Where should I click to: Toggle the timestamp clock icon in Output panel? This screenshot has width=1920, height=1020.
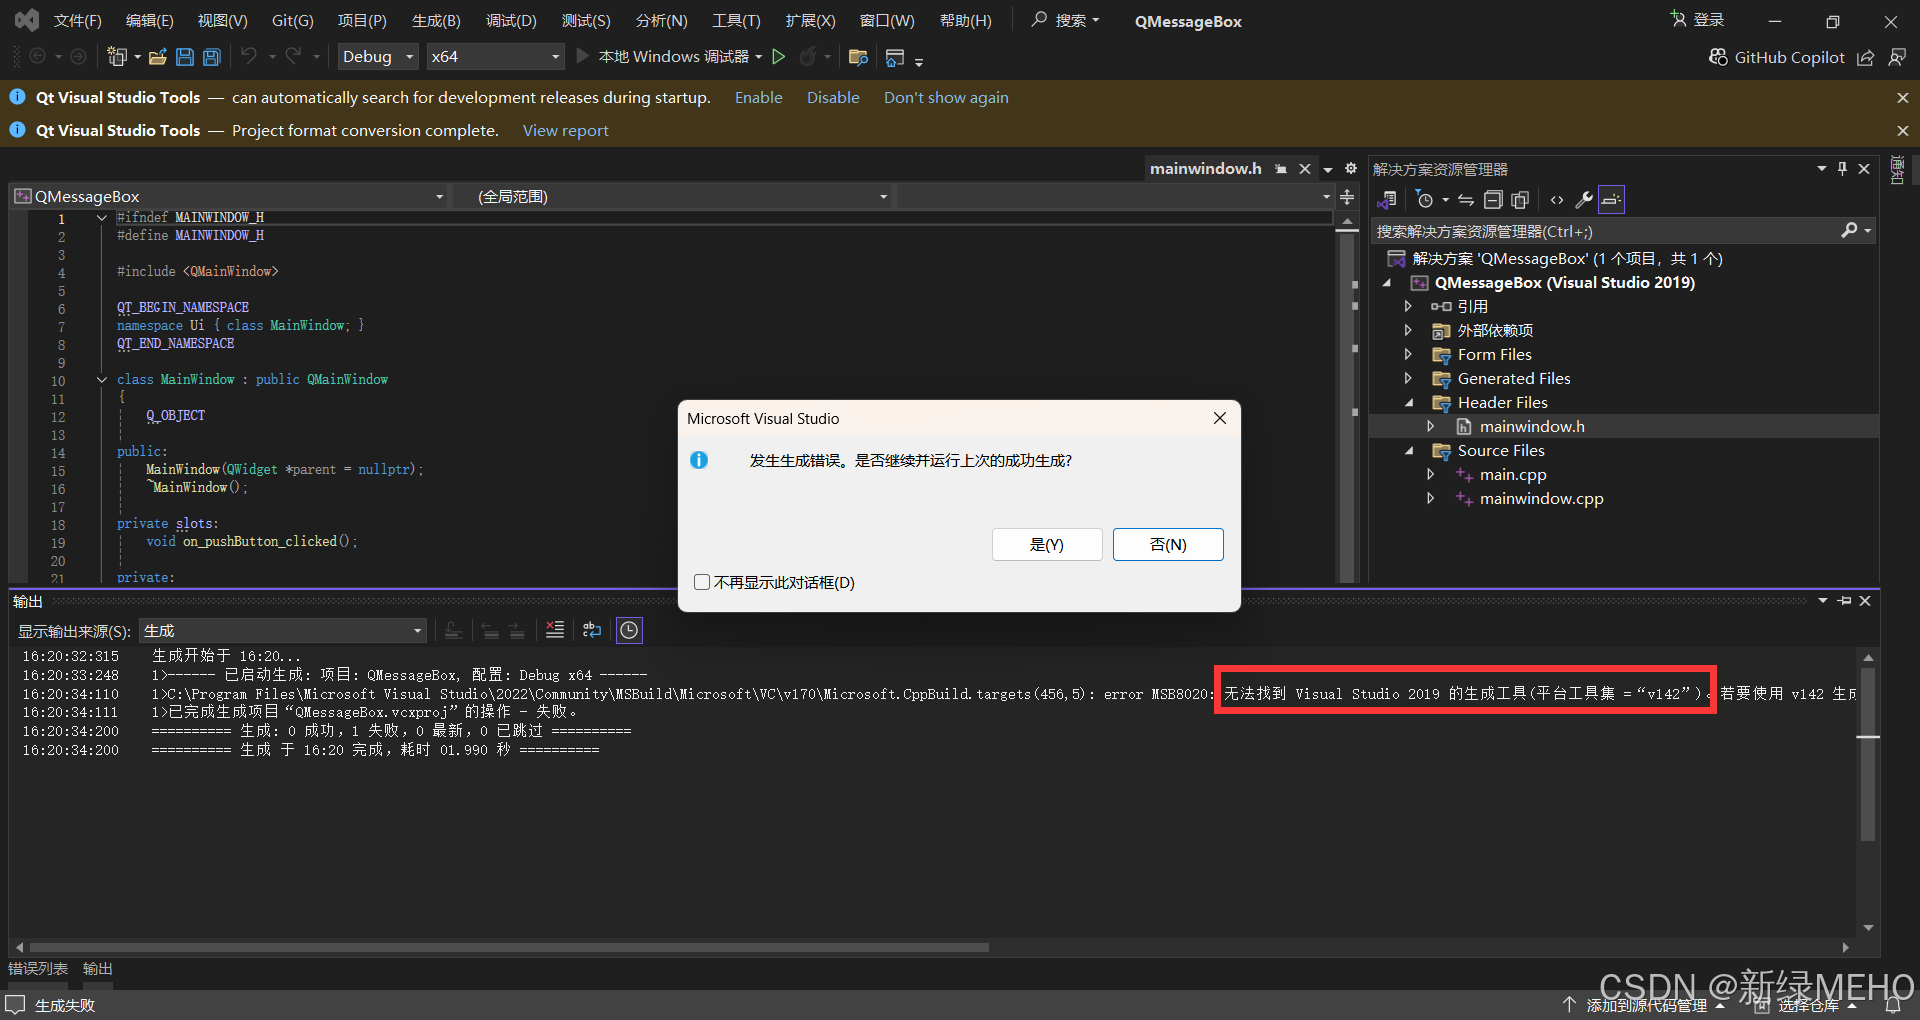(x=629, y=630)
